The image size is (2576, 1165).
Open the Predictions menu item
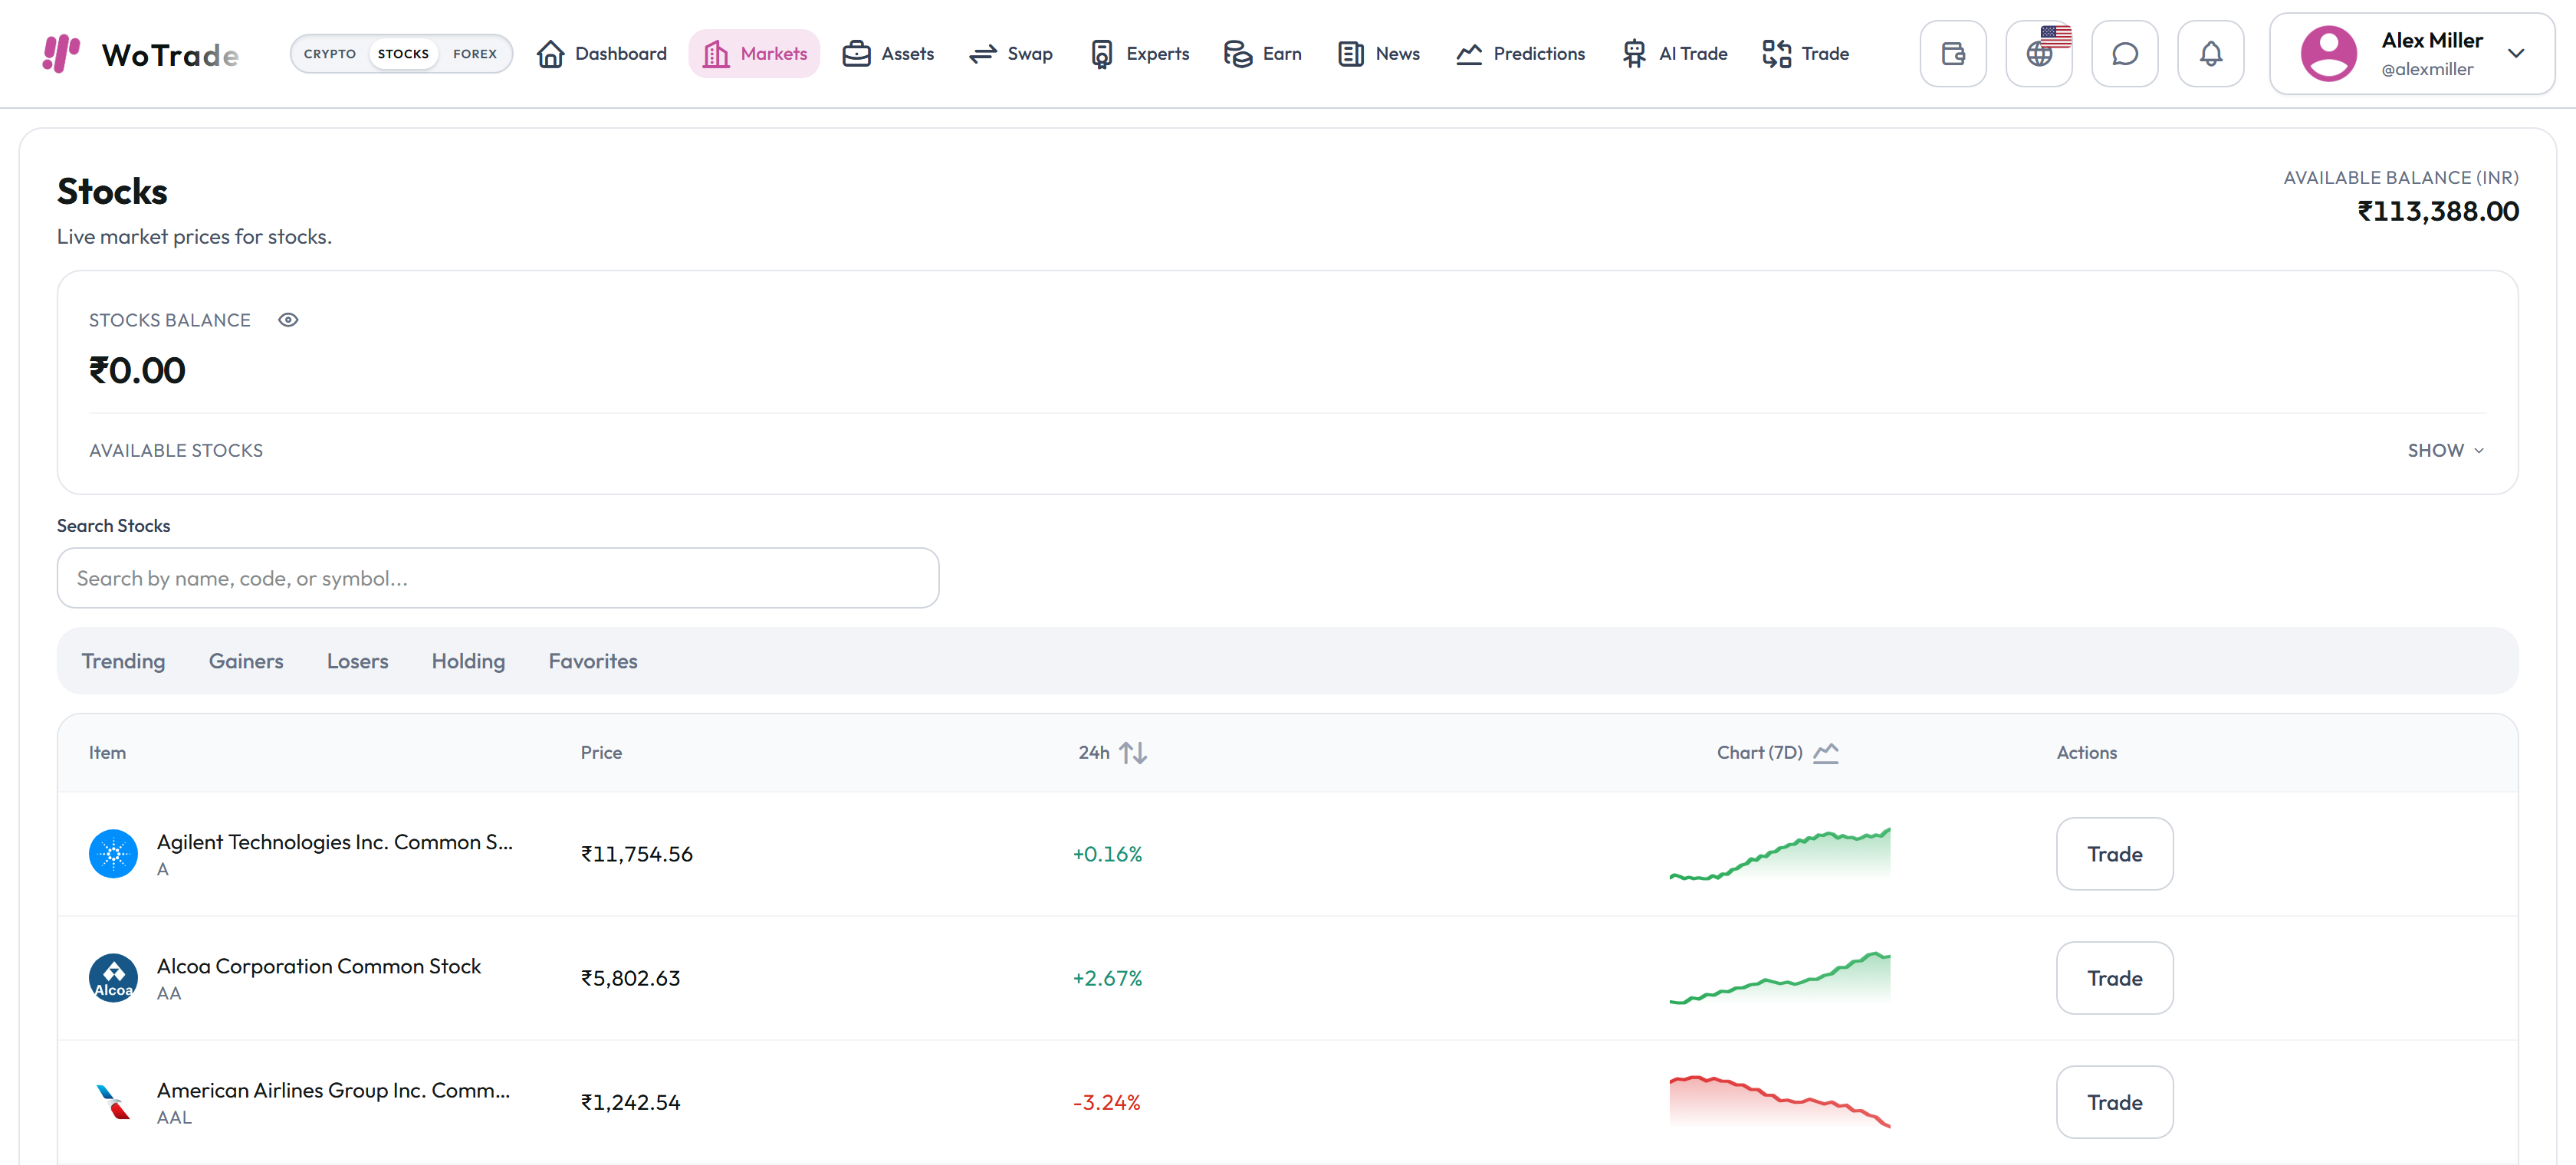pyautogui.click(x=1521, y=54)
